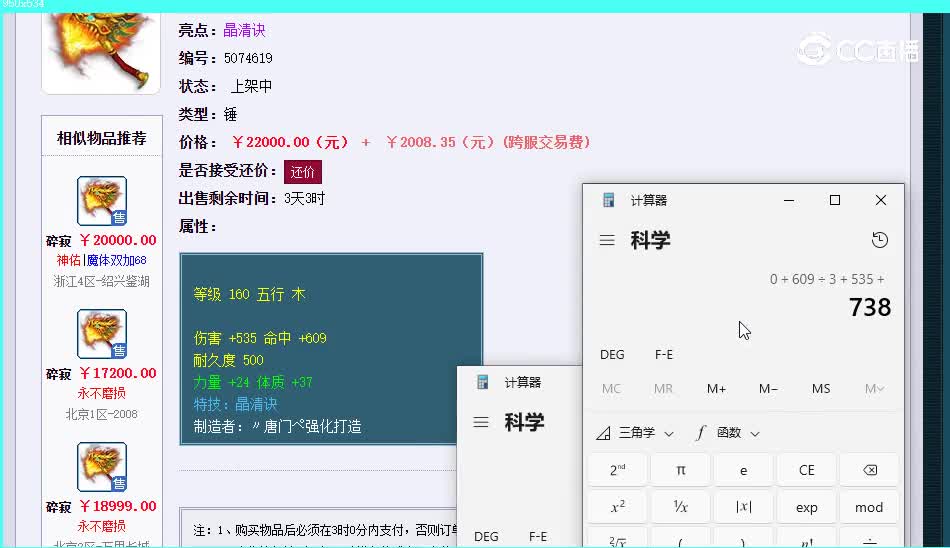Viewport: 950px width, 548px height.
Task: Click the M− memory subtract button
Action: coord(768,389)
